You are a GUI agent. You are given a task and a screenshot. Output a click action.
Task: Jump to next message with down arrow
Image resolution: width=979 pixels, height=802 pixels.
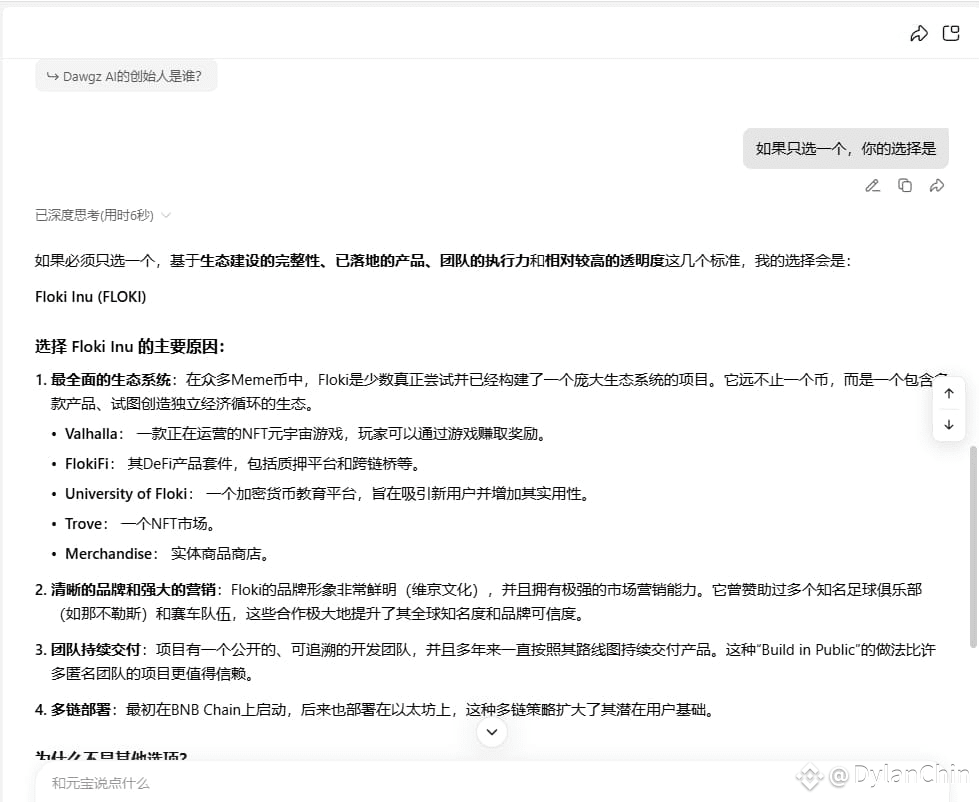click(x=949, y=425)
